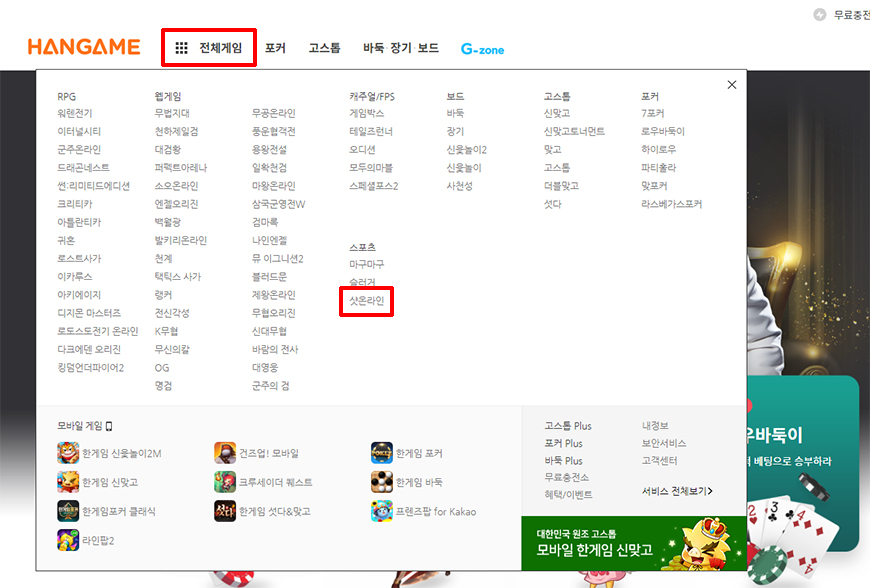
Task: Open the 테일즈런너 link
Action: pos(371,131)
